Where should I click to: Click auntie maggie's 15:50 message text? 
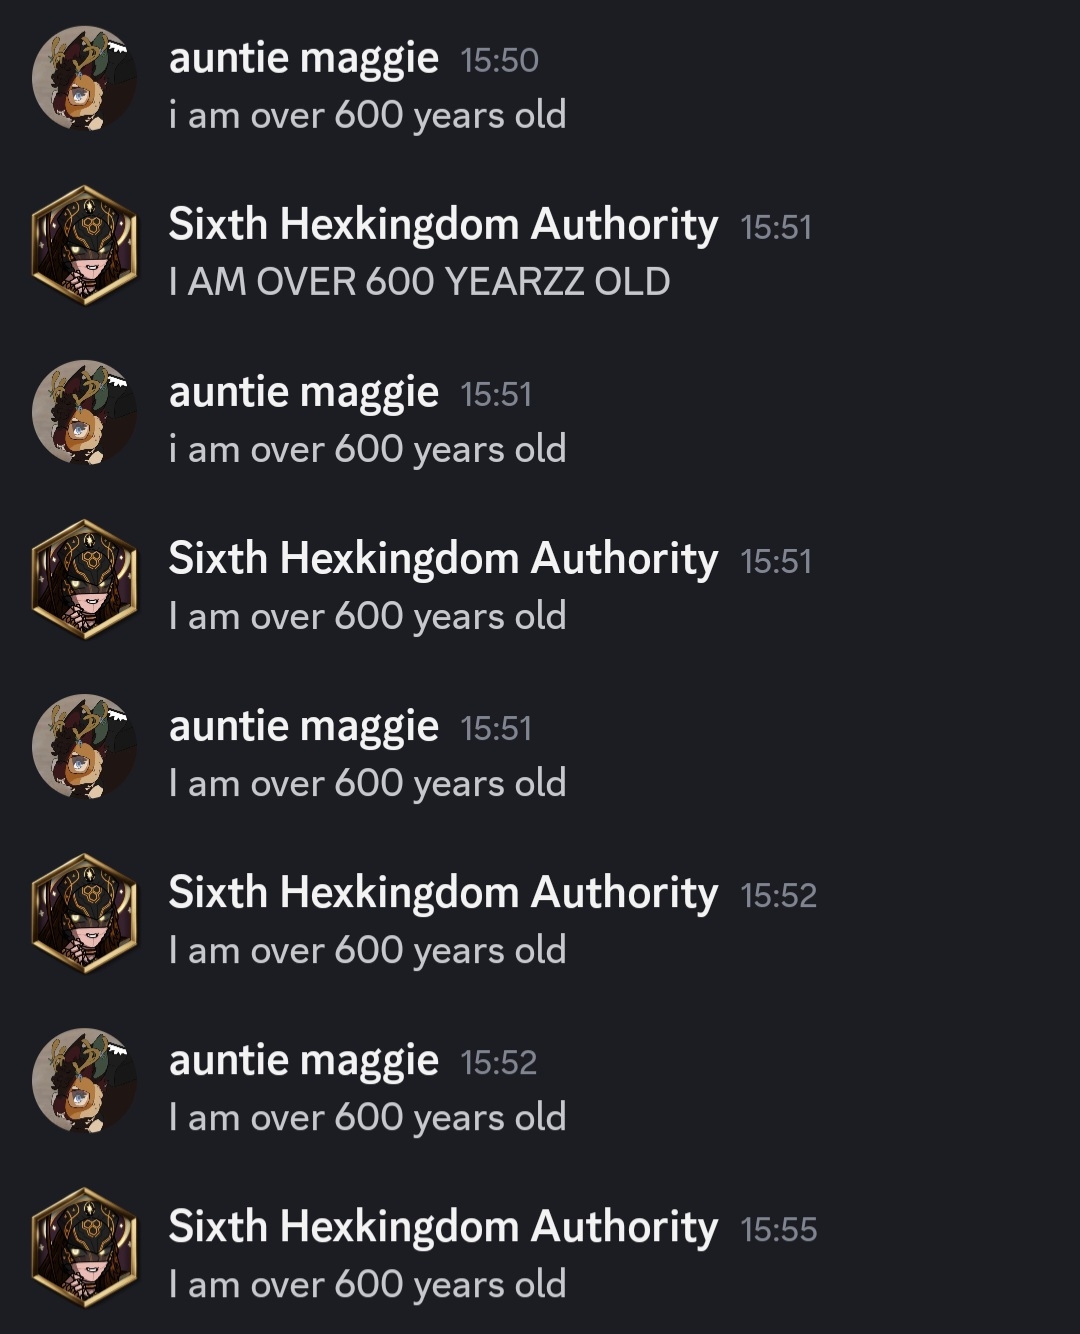point(367,115)
